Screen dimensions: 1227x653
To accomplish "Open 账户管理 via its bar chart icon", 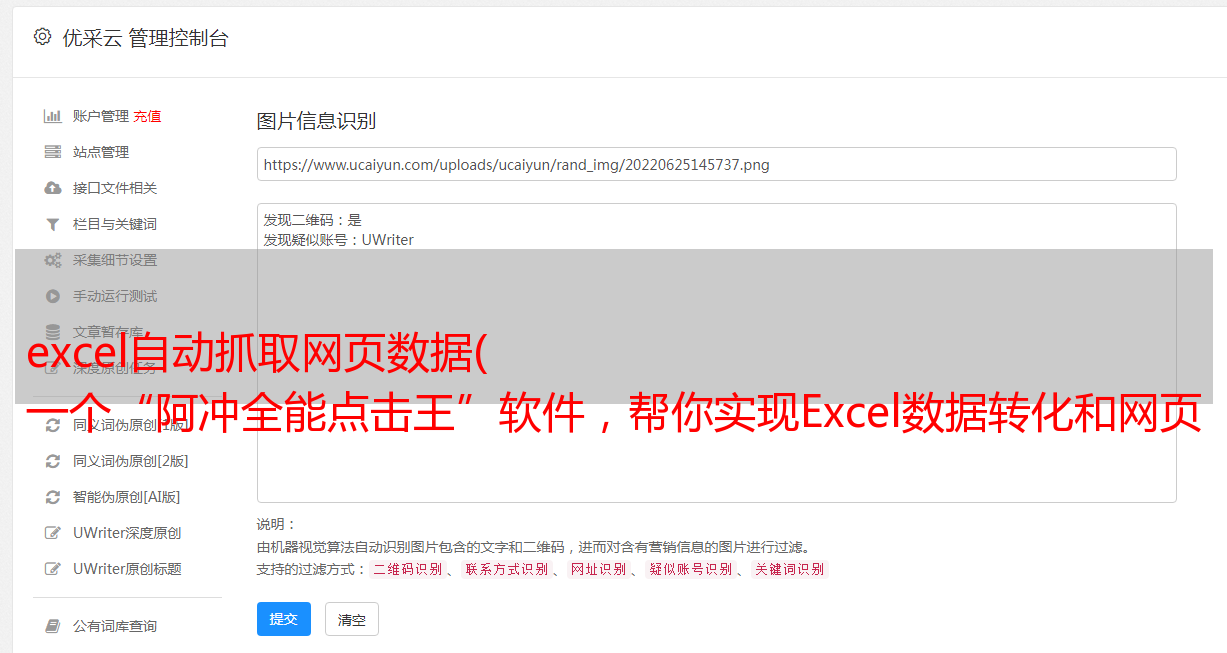I will pos(53,116).
